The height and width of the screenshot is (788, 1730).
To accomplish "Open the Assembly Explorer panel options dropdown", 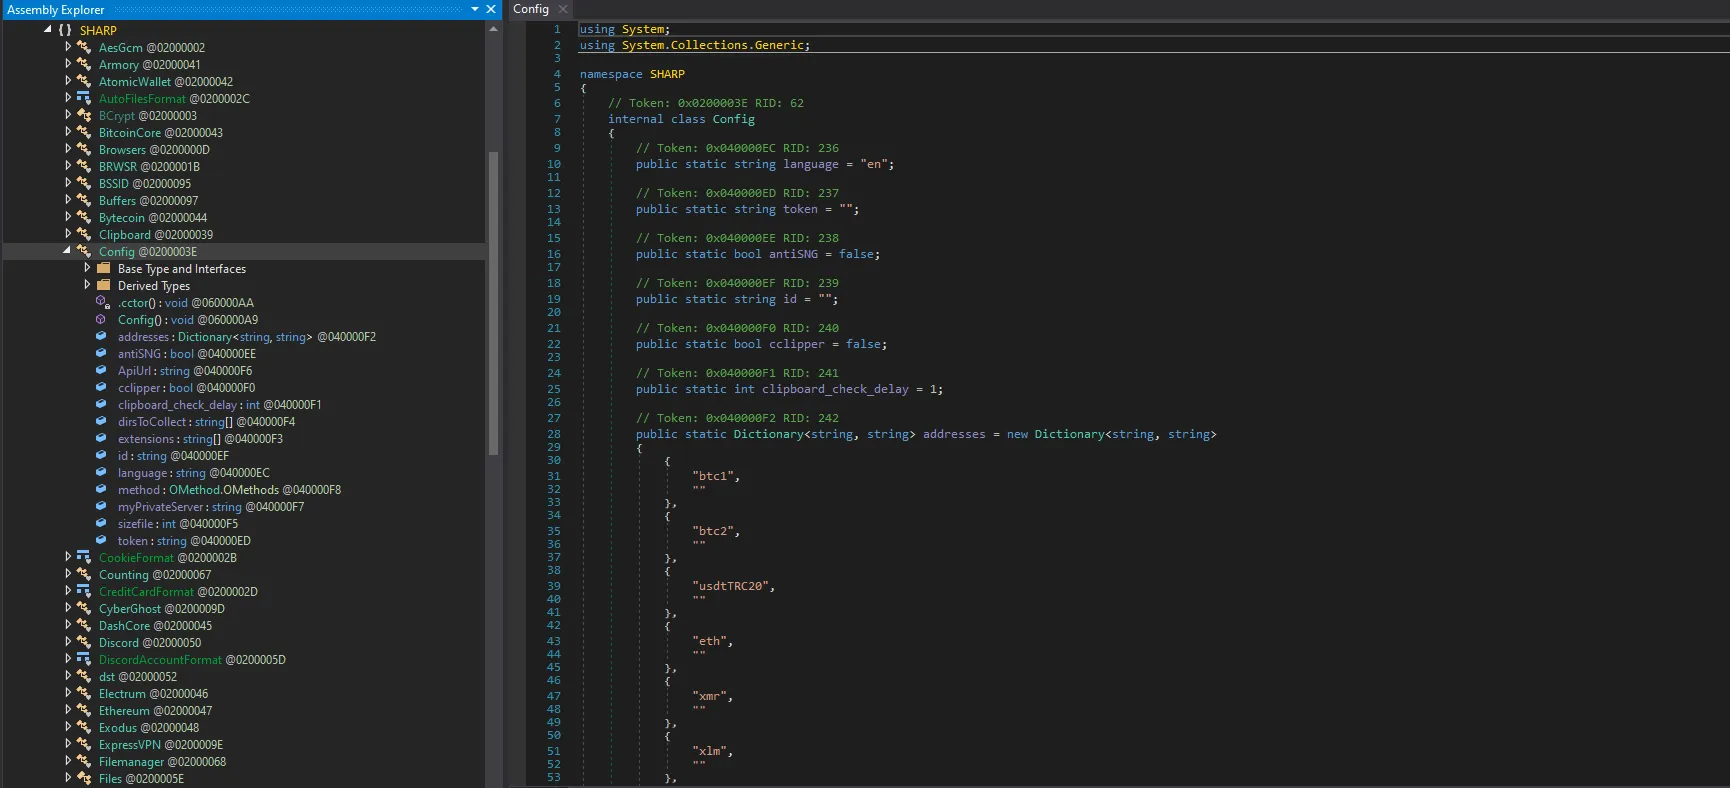I will coord(475,9).
